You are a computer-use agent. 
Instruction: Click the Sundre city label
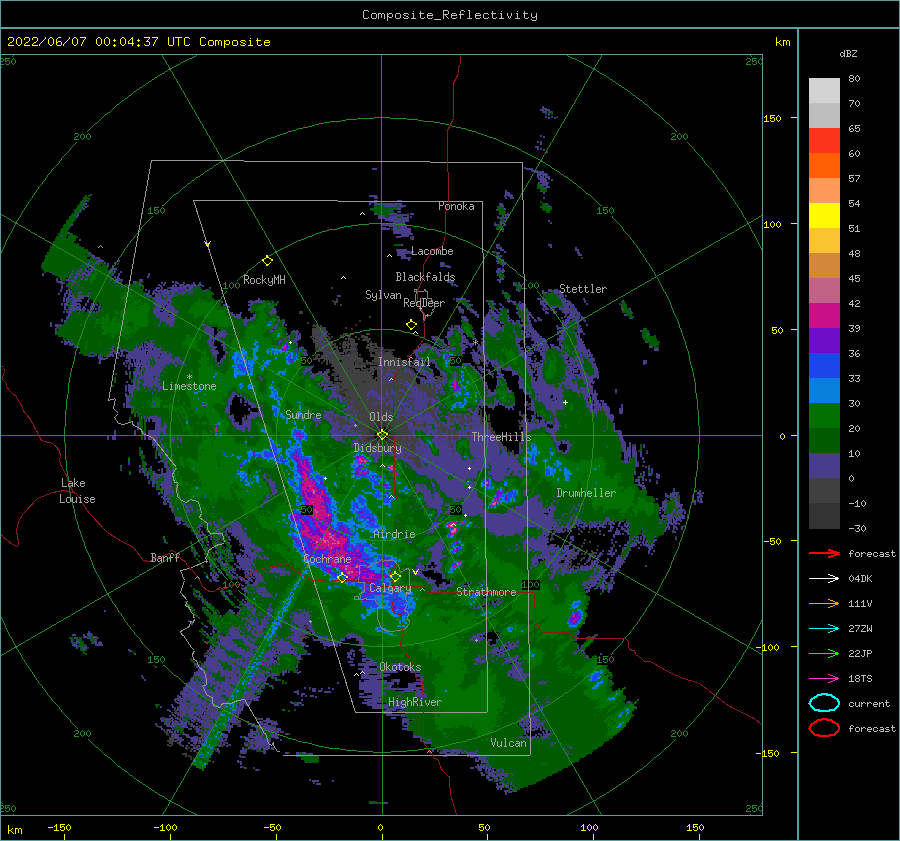[303, 415]
